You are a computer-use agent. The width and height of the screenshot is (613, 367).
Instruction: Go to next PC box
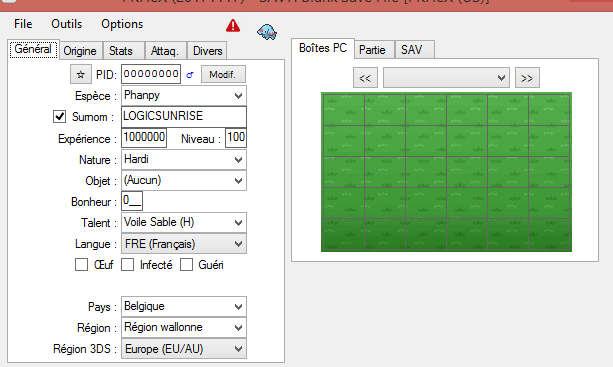[x=527, y=78]
